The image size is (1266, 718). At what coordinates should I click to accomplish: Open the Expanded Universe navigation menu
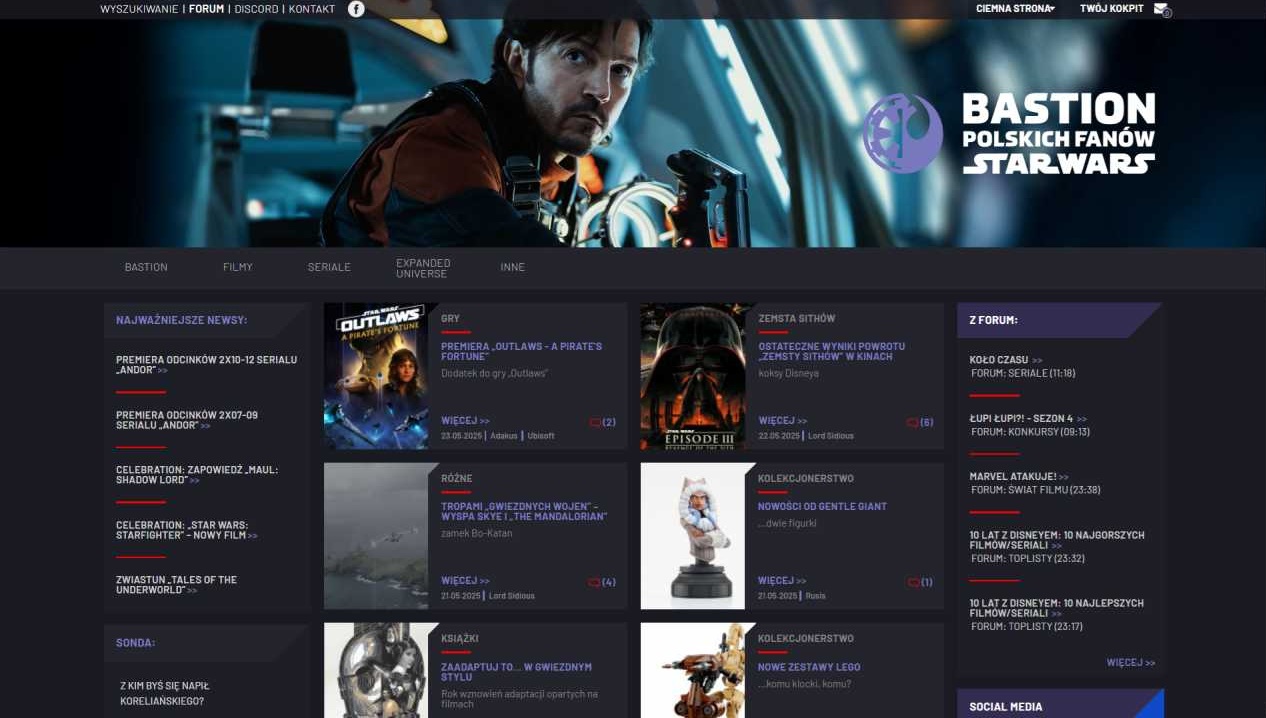coord(423,268)
